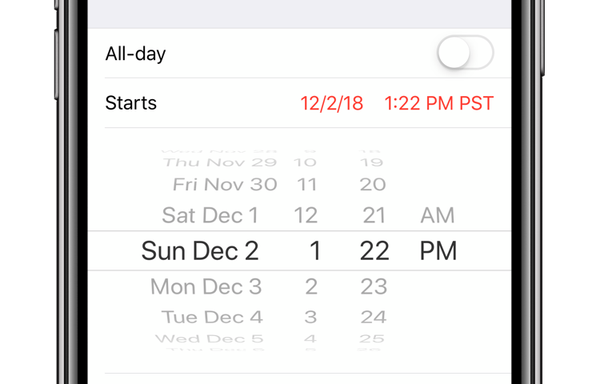The height and width of the screenshot is (384, 600).
Task: Select Wed Dec 5 in date wheel
Action: click(209, 338)
